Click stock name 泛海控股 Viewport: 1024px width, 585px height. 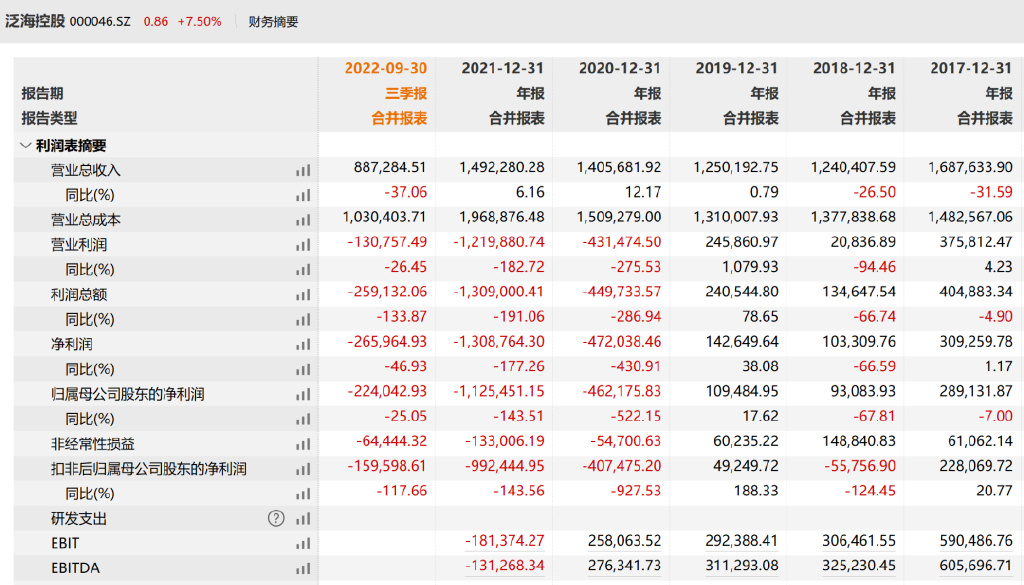(x=35, y=22)
